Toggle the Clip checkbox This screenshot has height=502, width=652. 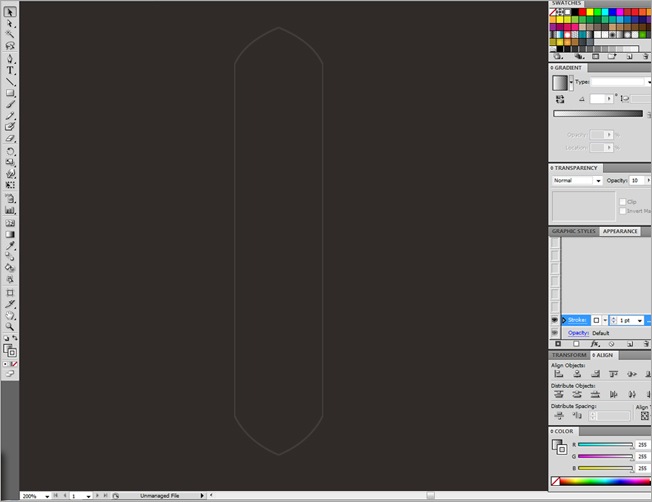[622, 202]
